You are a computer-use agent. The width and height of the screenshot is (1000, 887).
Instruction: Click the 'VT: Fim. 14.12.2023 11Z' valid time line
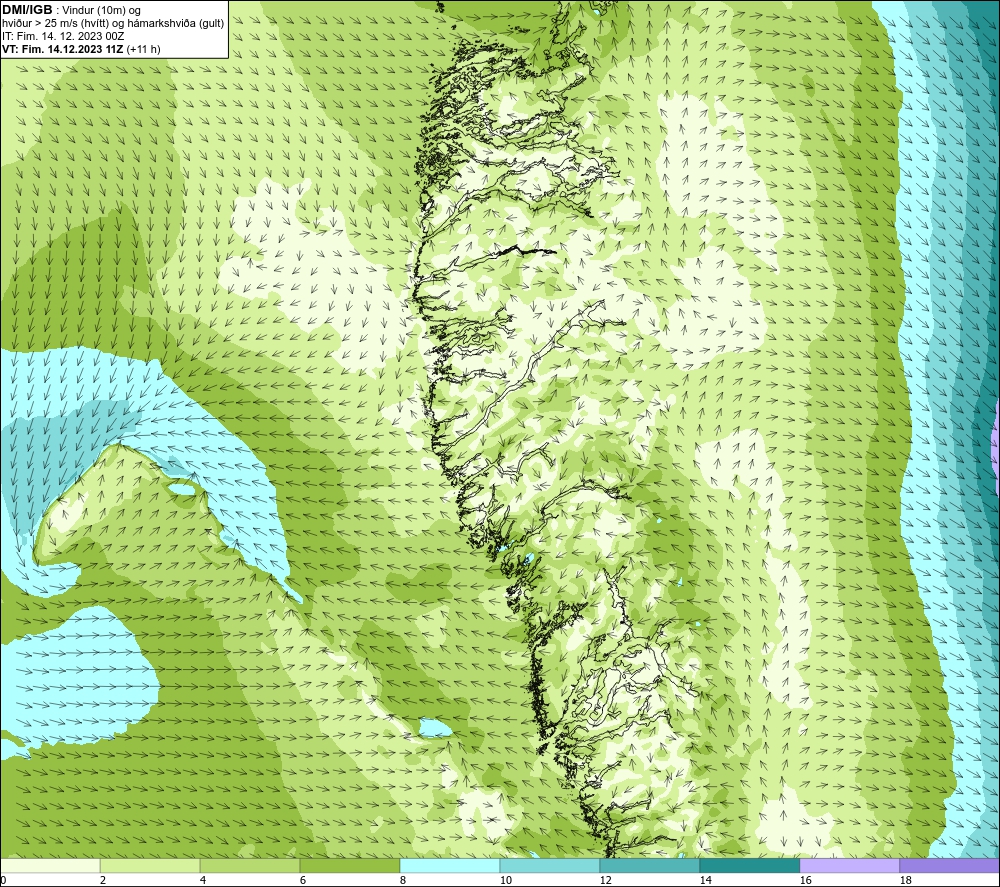(x=81, y=49)
